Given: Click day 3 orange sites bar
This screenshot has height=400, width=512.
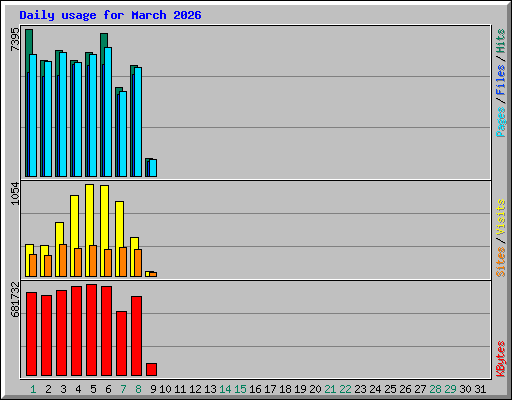Looking at the screenshot, I should pos(63,260).
